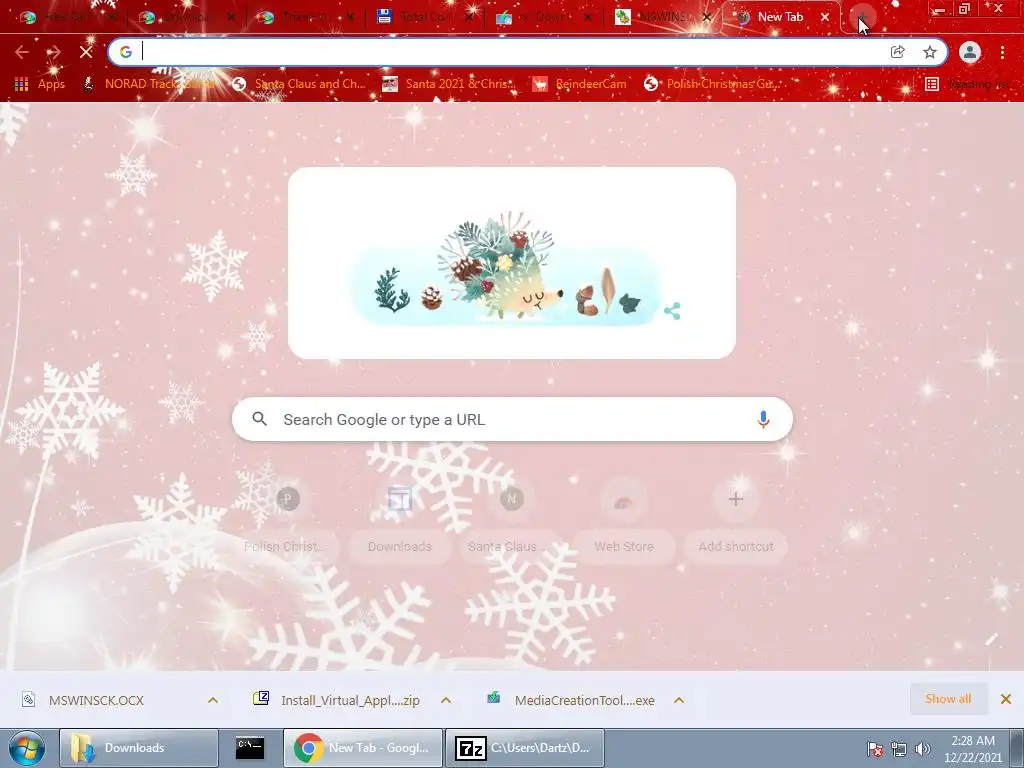Open downloaded Install_Virtual_Appl....zip file
Viewport: 1024px width, 768px height.
coord(350,700)
